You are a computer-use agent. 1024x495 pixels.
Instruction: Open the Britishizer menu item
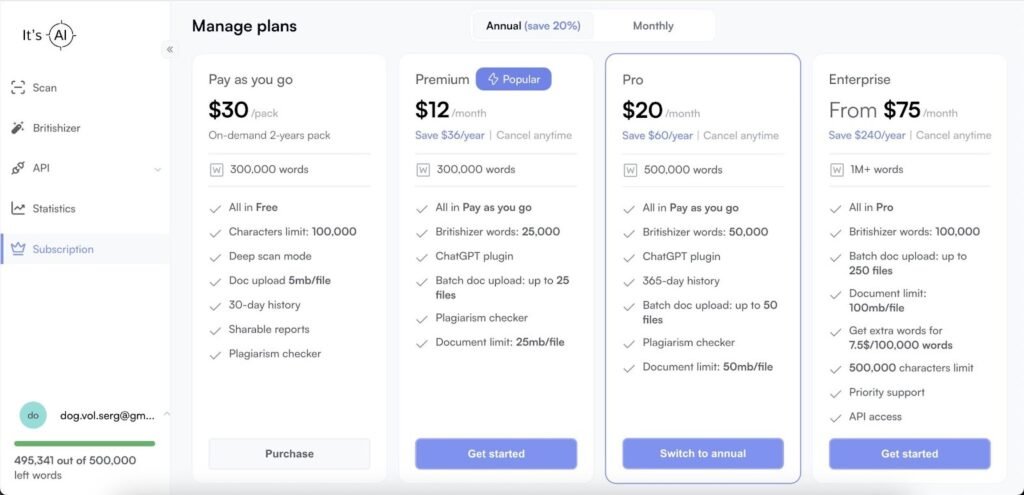pos(56,128)
